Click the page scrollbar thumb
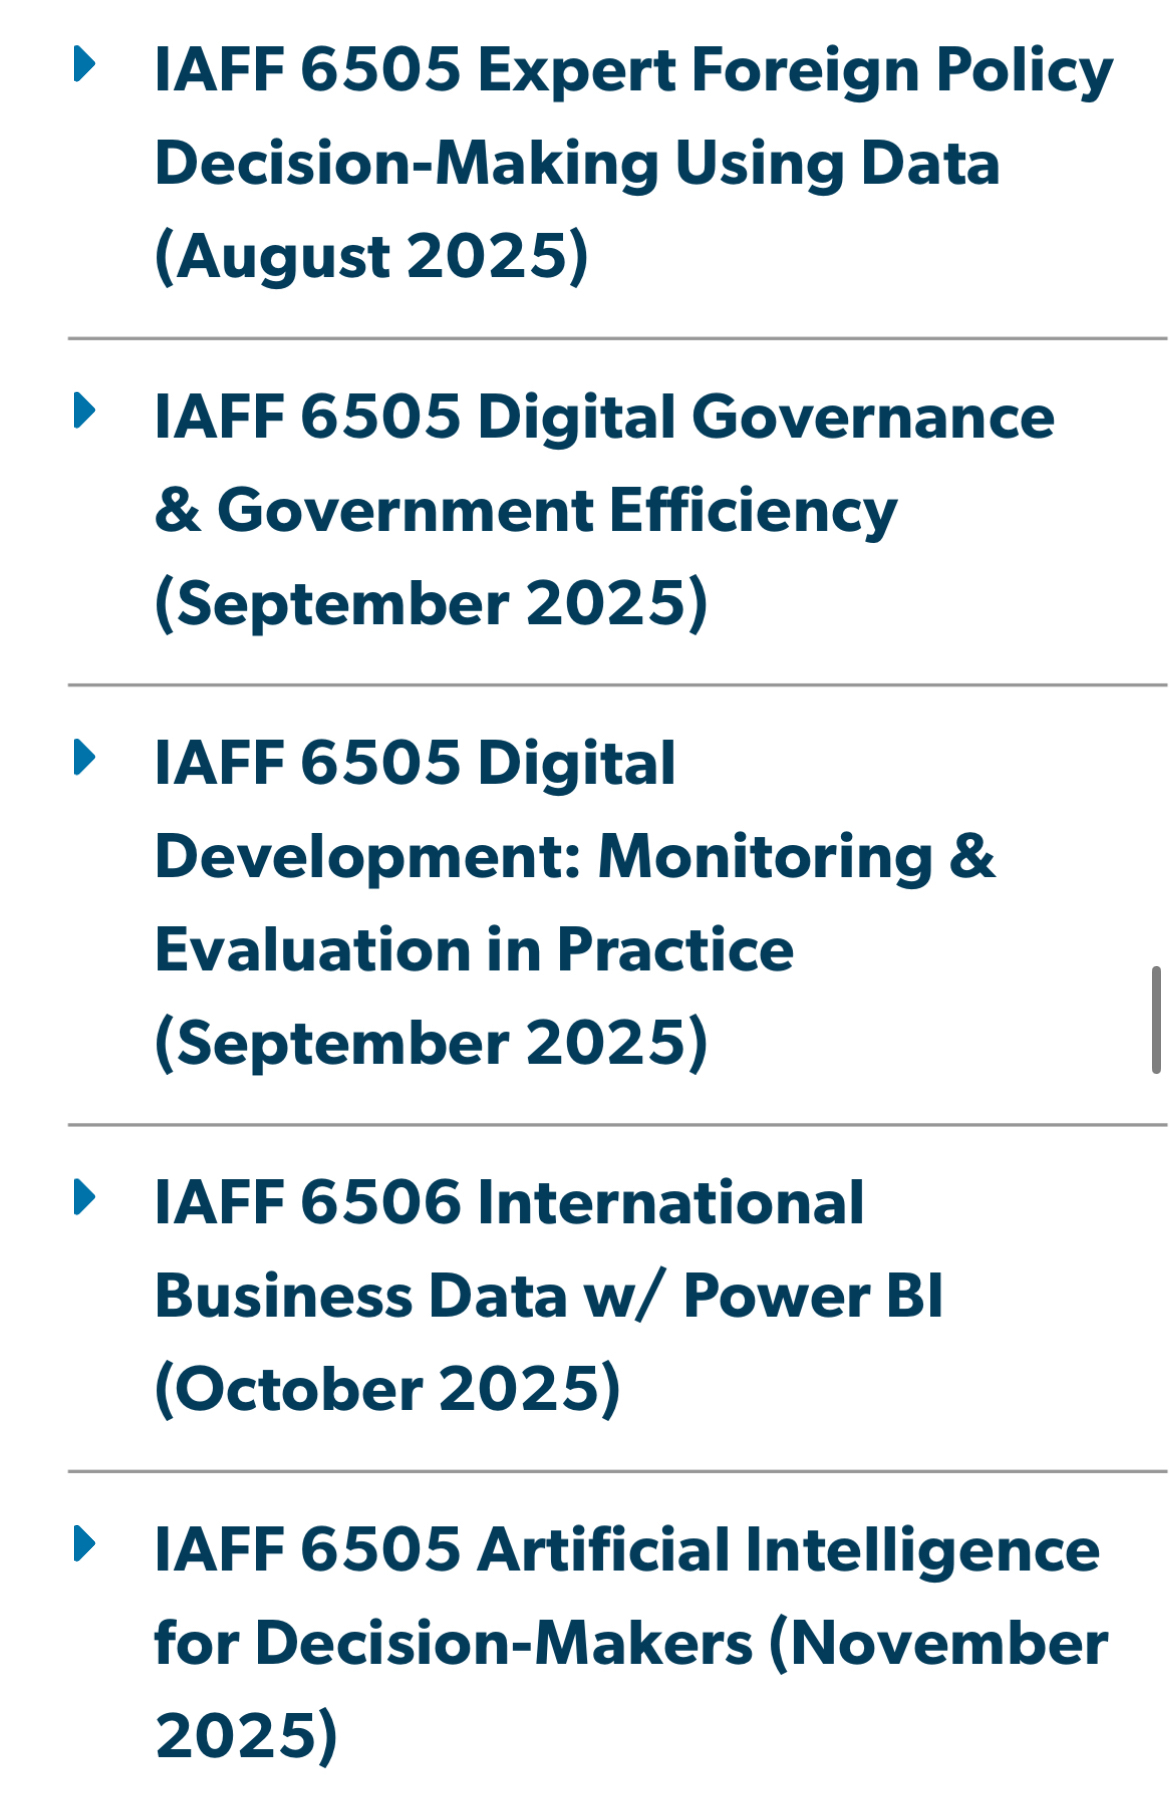The width and height of the screenshot is (1170, 1808). [x=1156, y=1019]
